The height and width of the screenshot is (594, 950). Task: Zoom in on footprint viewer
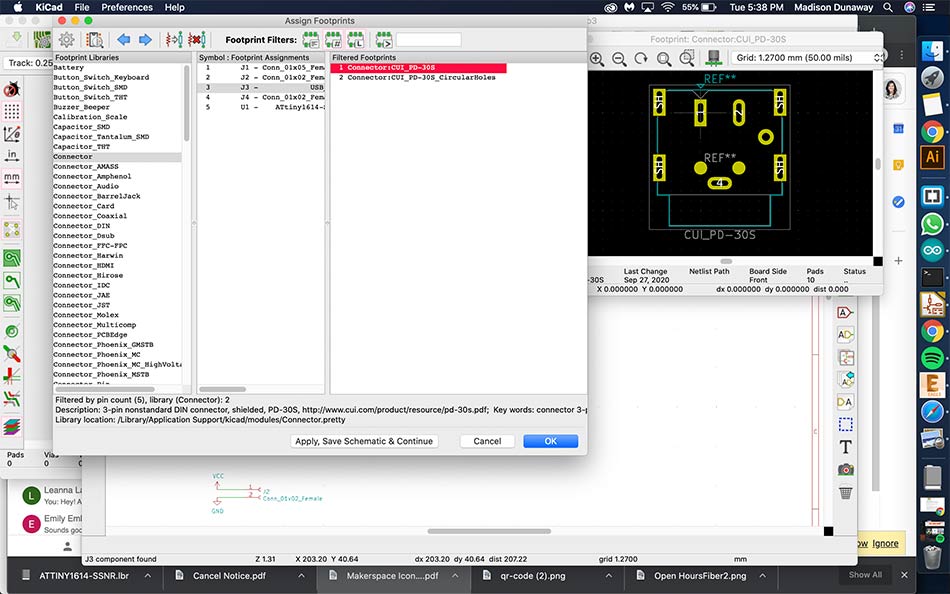(x=597, y=59)
